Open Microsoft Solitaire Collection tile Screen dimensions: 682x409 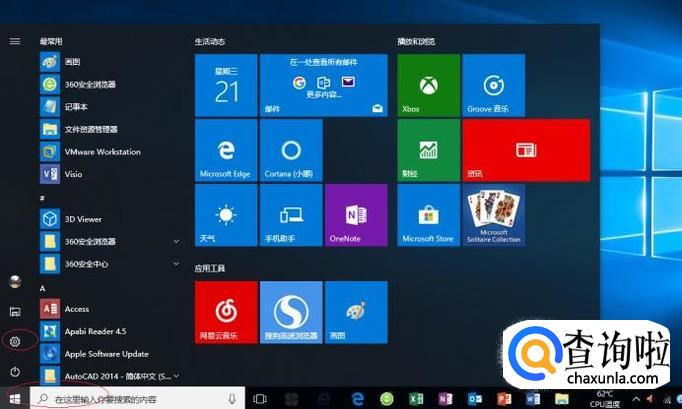(x=492, y=215)
